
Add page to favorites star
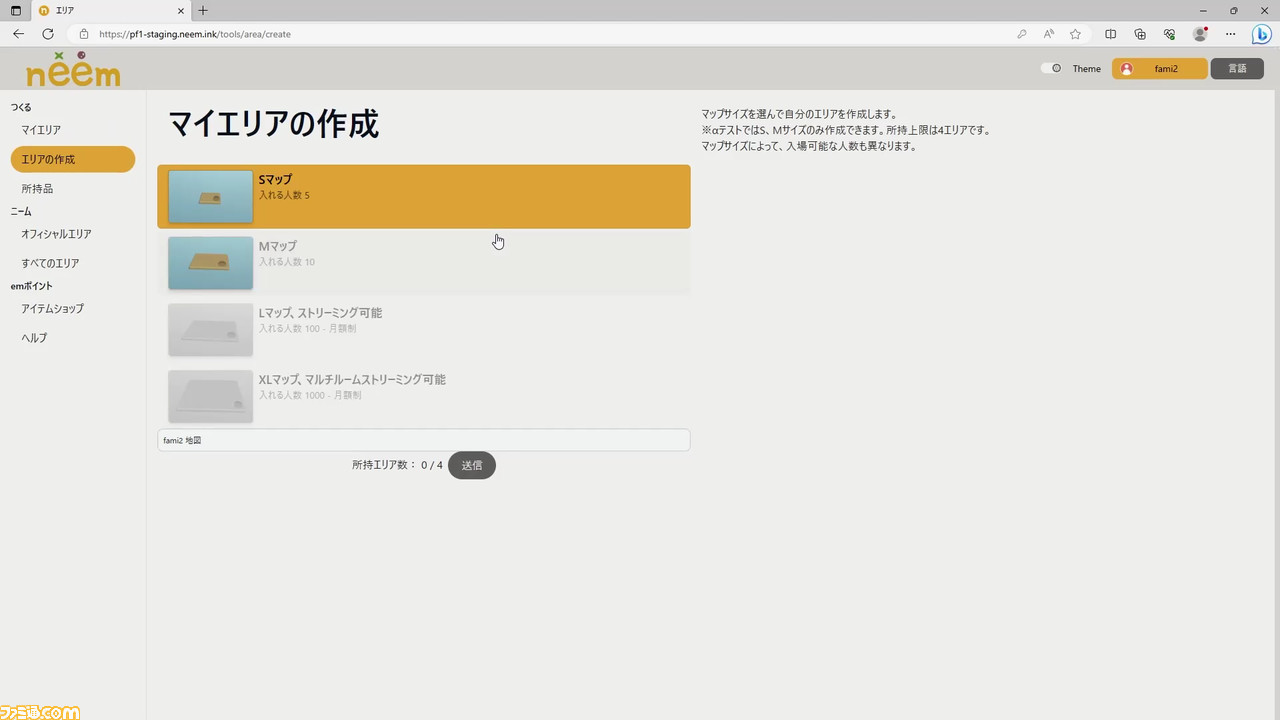tap(1075, 34)
